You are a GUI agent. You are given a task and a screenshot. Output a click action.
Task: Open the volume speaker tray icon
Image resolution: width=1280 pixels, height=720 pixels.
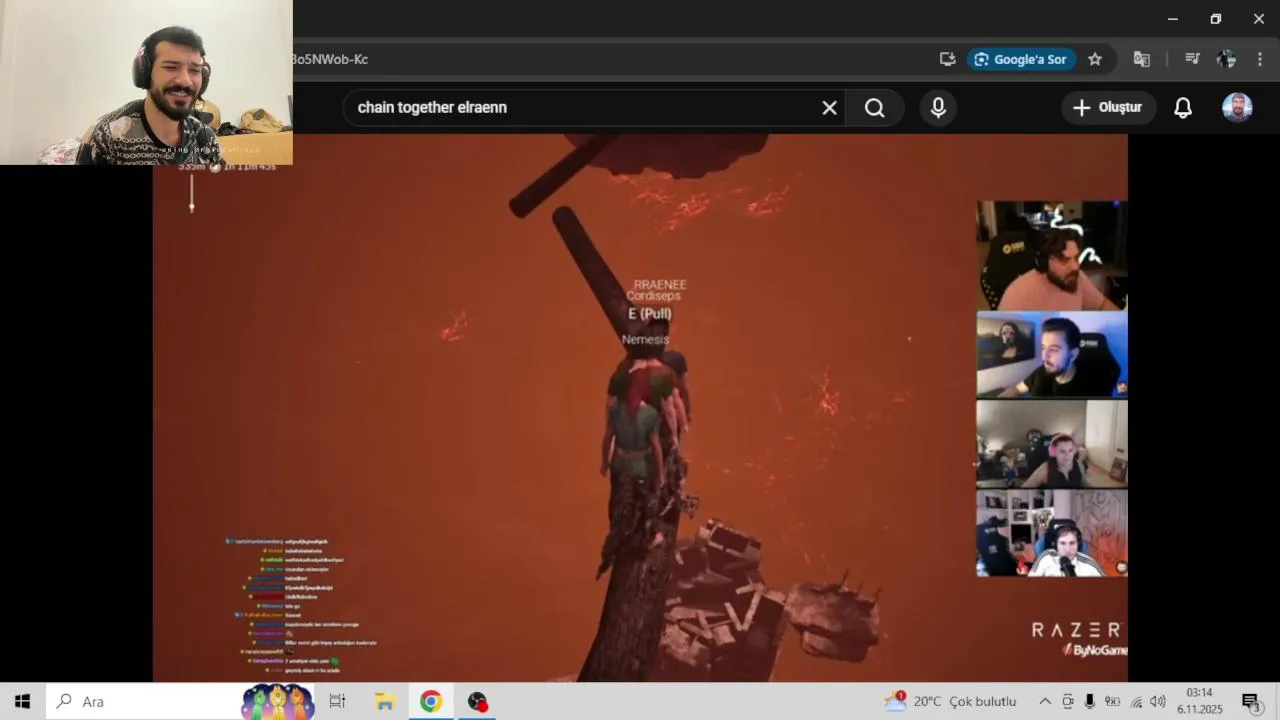1158,701
